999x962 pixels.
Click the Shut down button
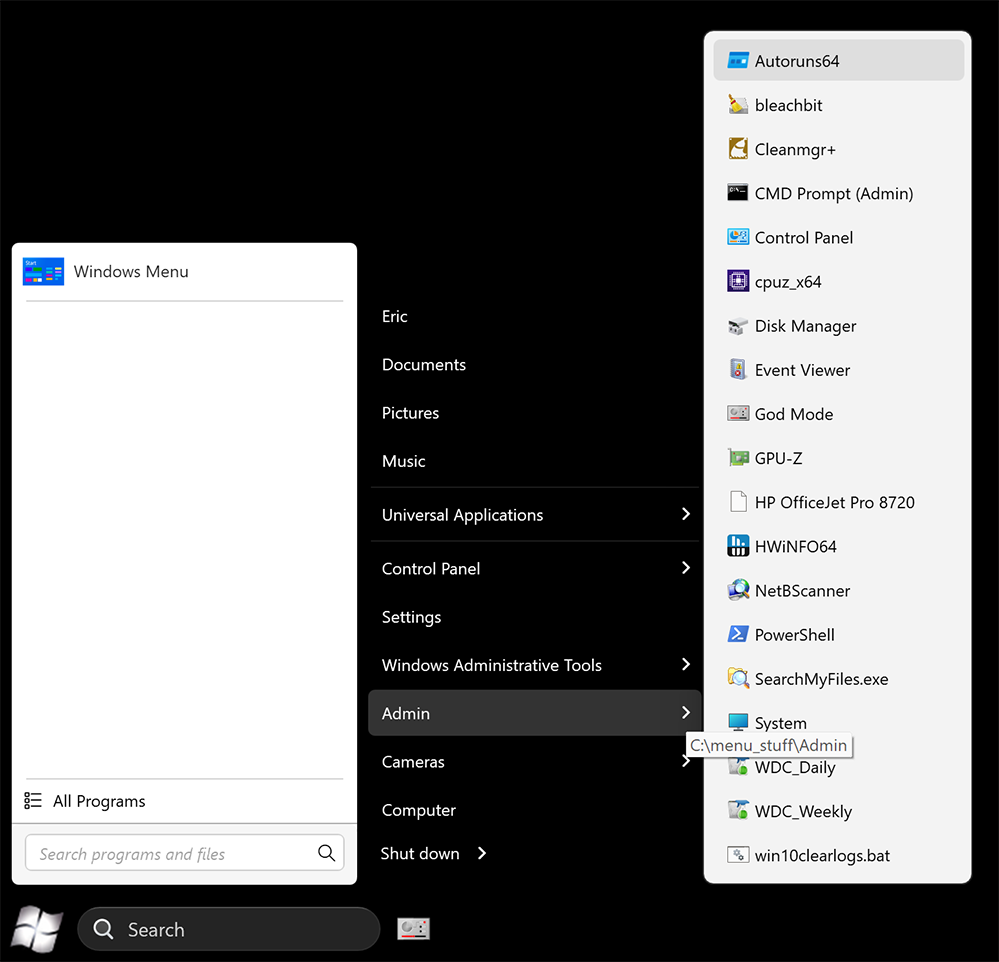420,853
